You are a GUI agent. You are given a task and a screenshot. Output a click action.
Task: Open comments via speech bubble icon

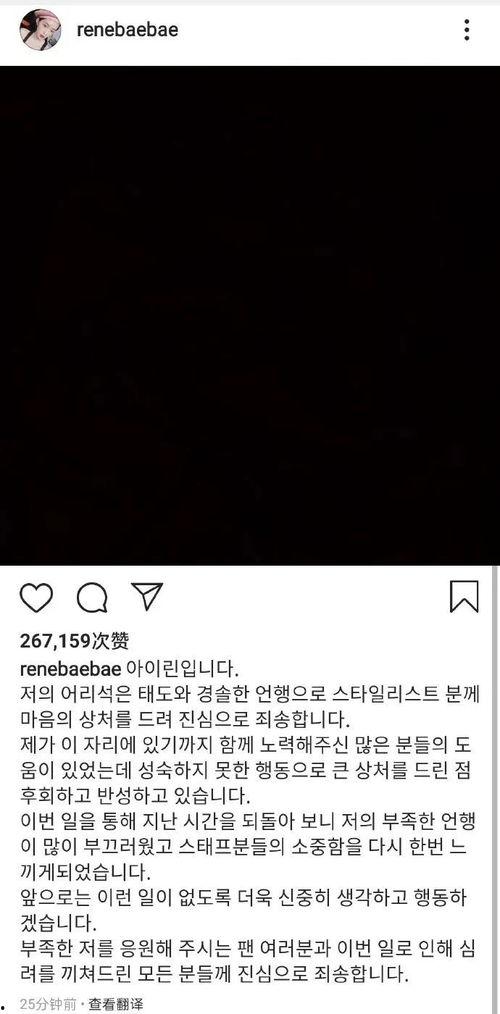coord(92,597)
